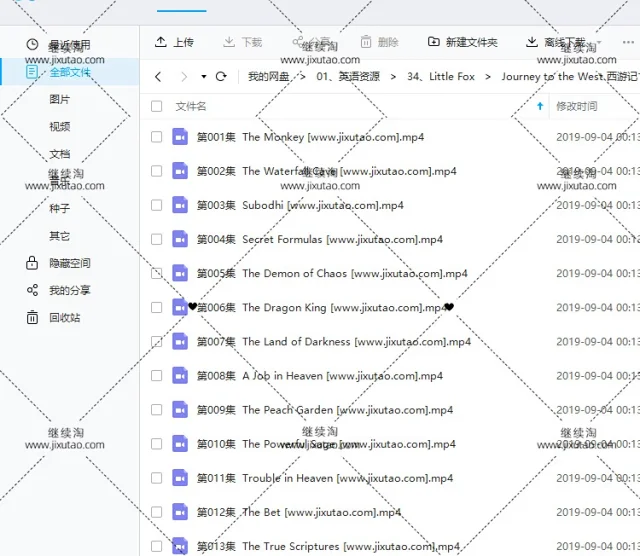The width and height of the screenshot is (640, 556).
Task: Check the box for 第011集 Trouble in Heaven
Action: click(156, 478)
